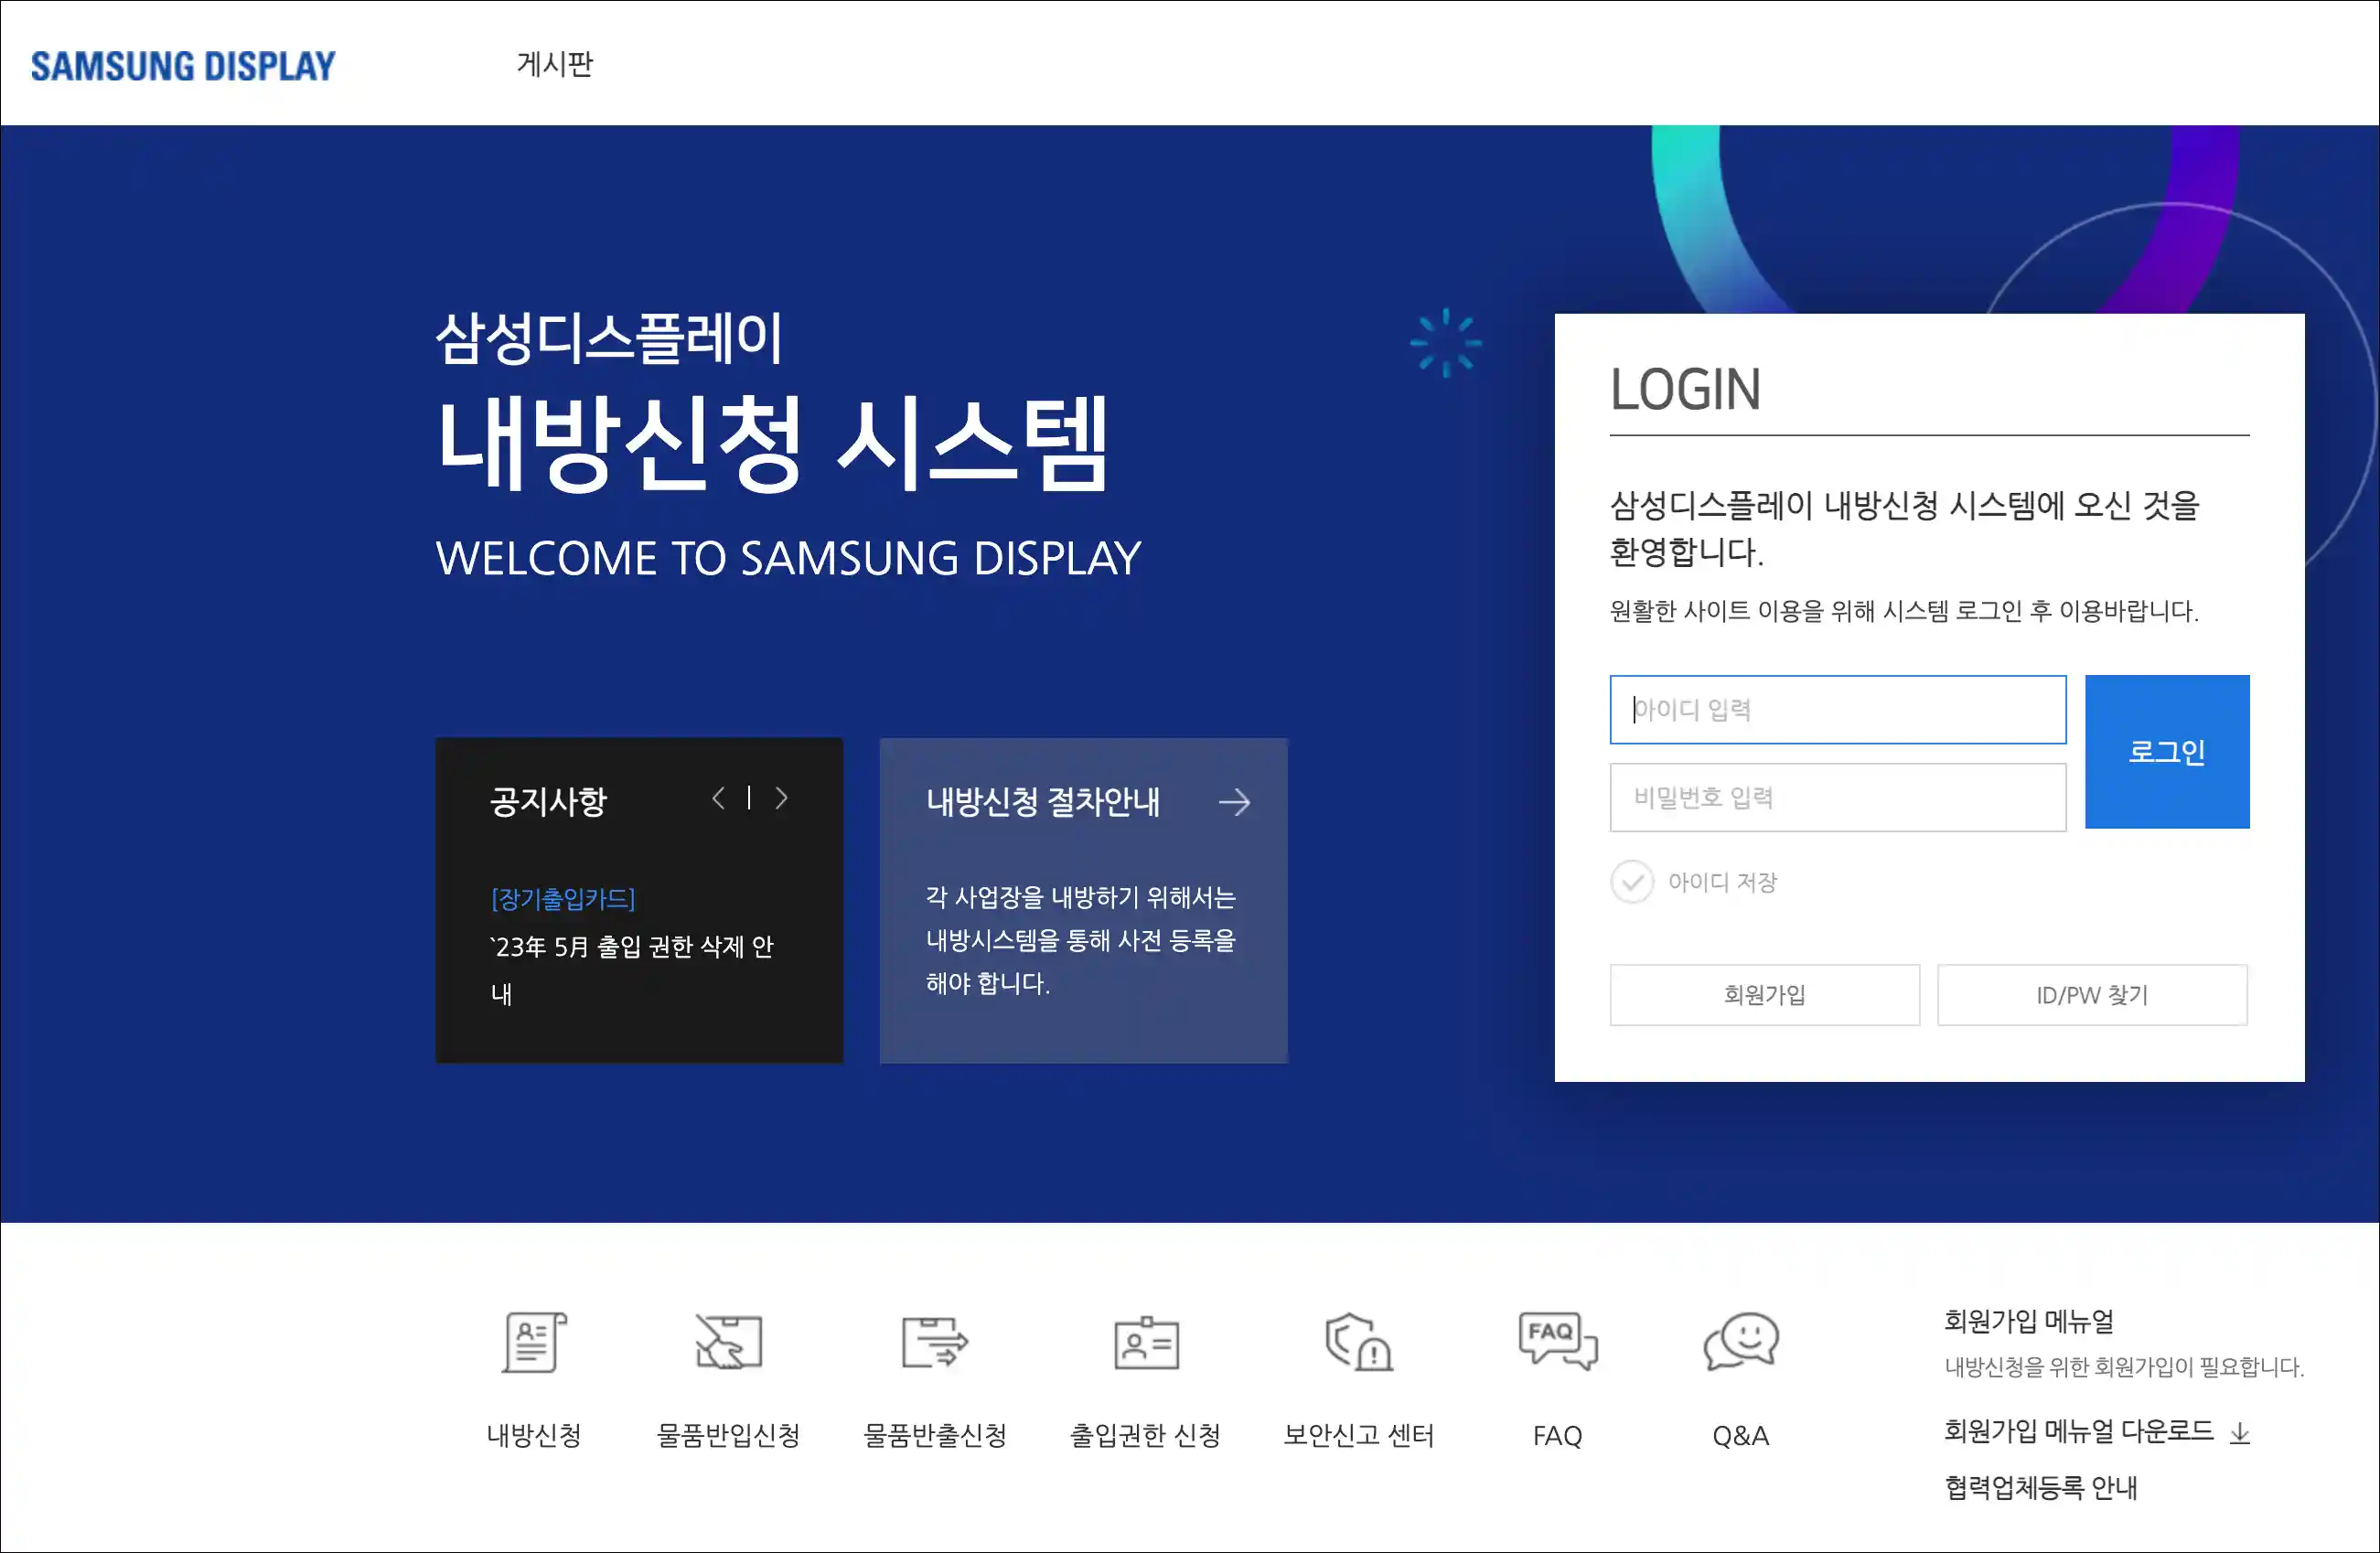Image resolution: width=2380 pixels, height=1553 pixels.
Task: Click the 출입권한 신청 label
Action: (1146, 1435)
